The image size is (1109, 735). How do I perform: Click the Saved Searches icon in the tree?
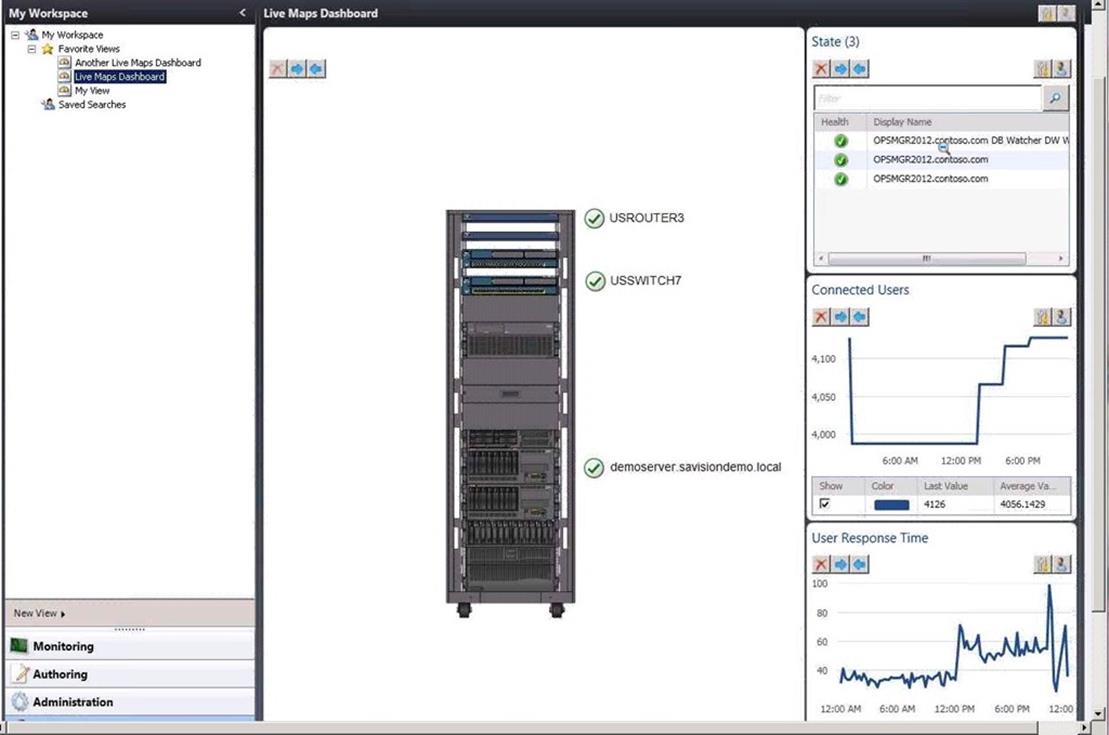click(x=47, y=105)
